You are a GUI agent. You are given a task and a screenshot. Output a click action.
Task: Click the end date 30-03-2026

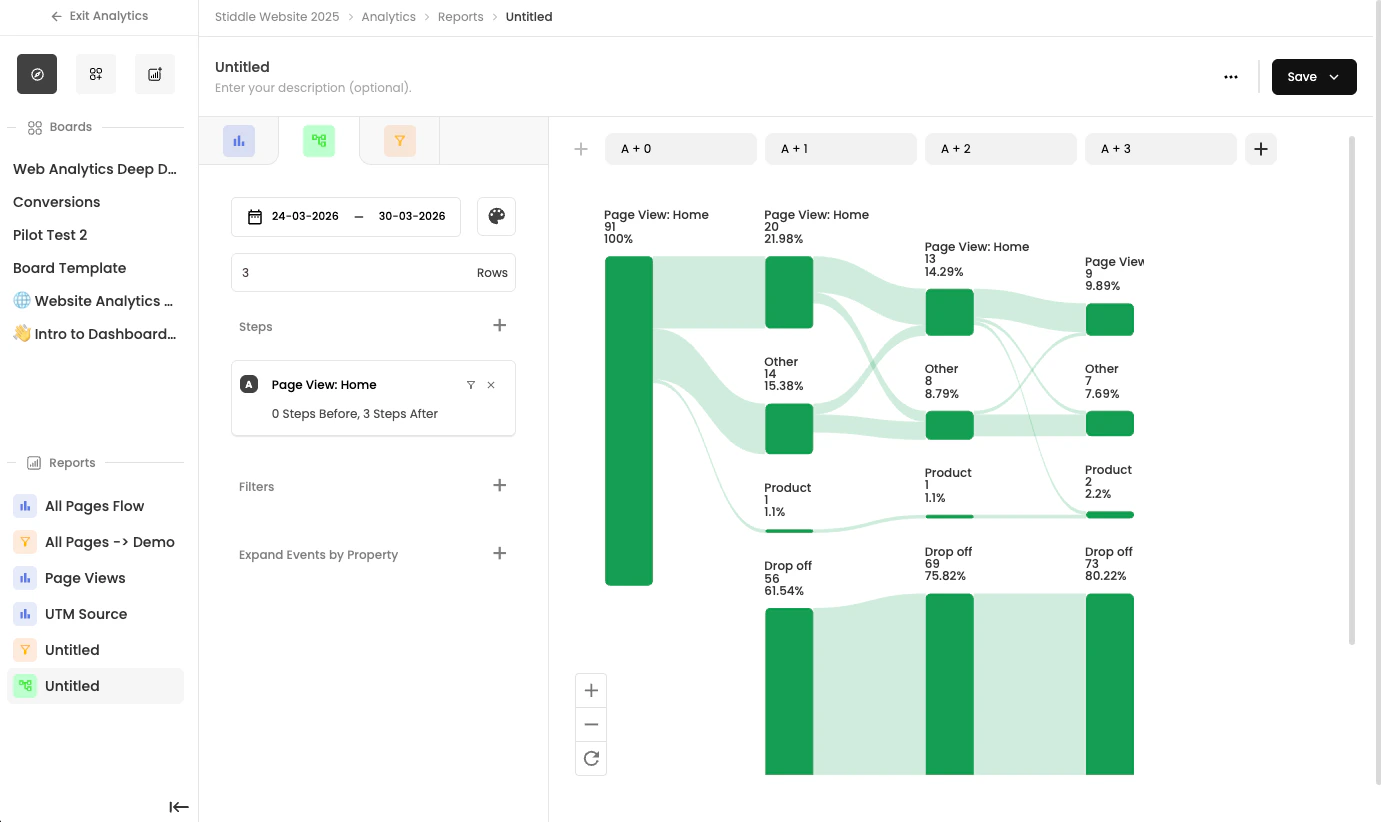pyautogui.click(x=412, y=216)
